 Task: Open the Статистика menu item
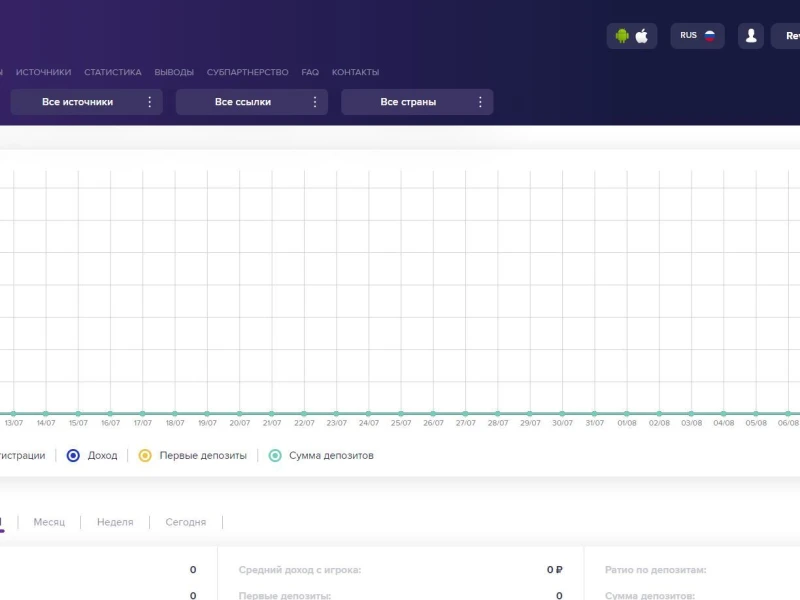point(112,72)
